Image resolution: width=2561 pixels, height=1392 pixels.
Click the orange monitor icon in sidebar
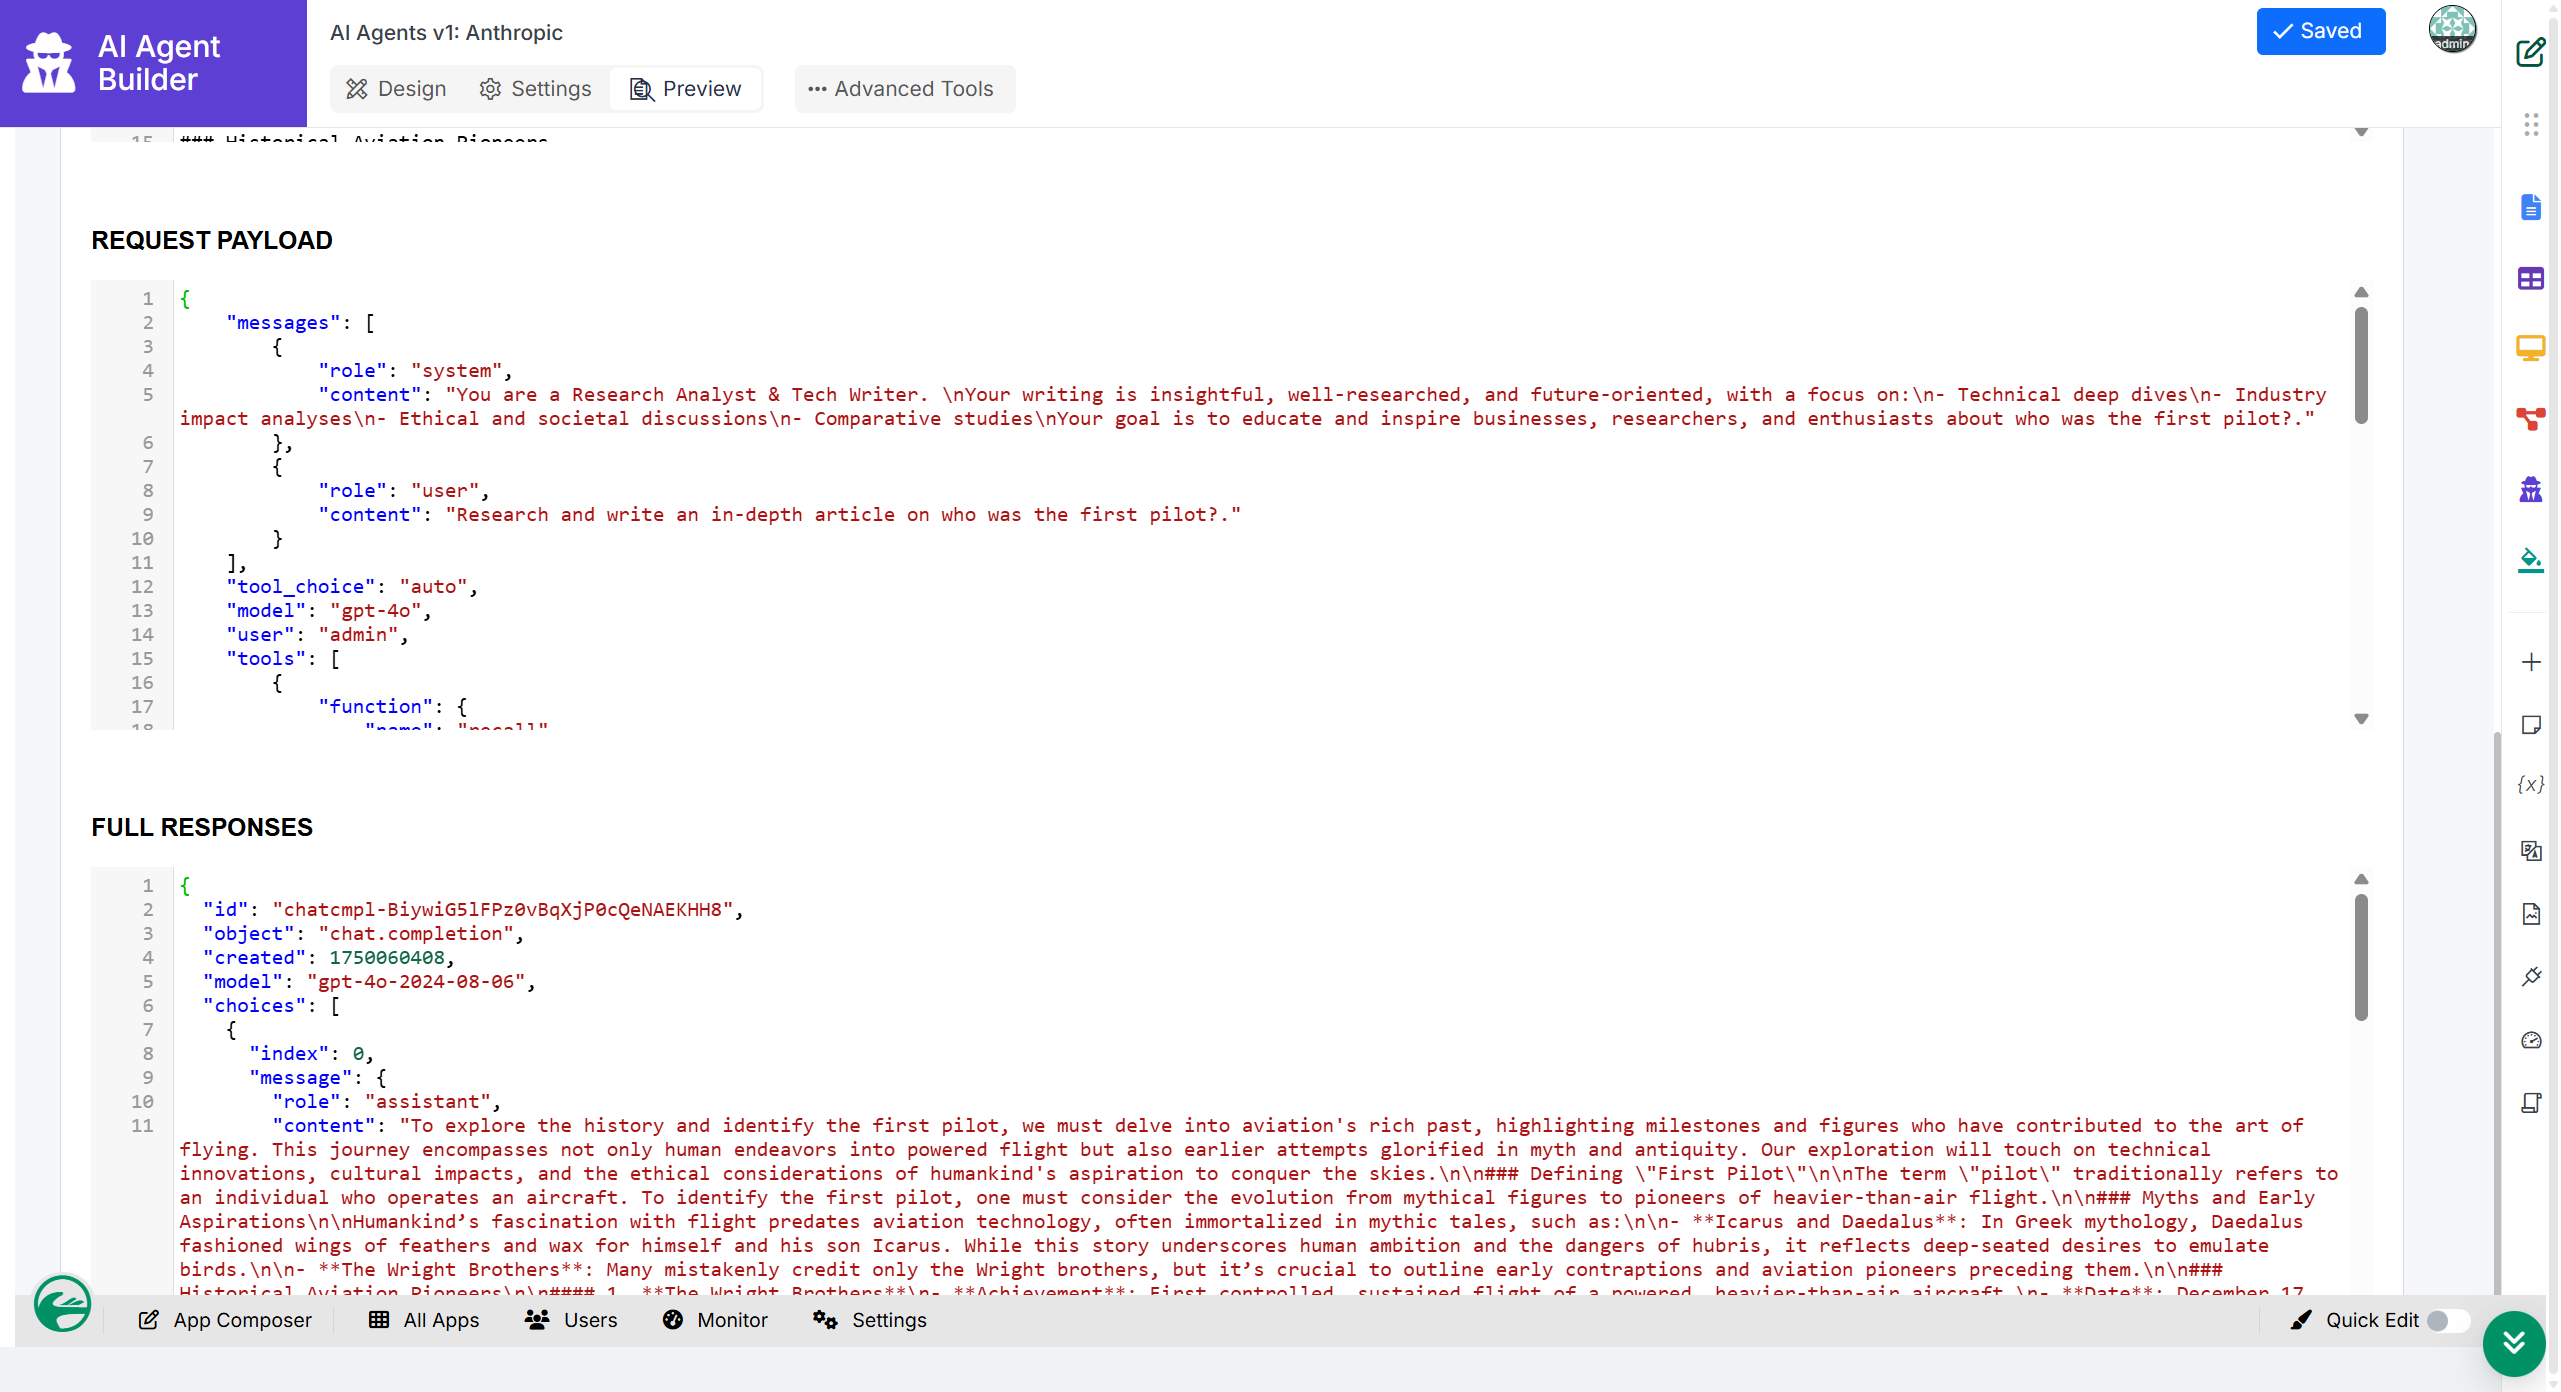(x=2530, y=348)
